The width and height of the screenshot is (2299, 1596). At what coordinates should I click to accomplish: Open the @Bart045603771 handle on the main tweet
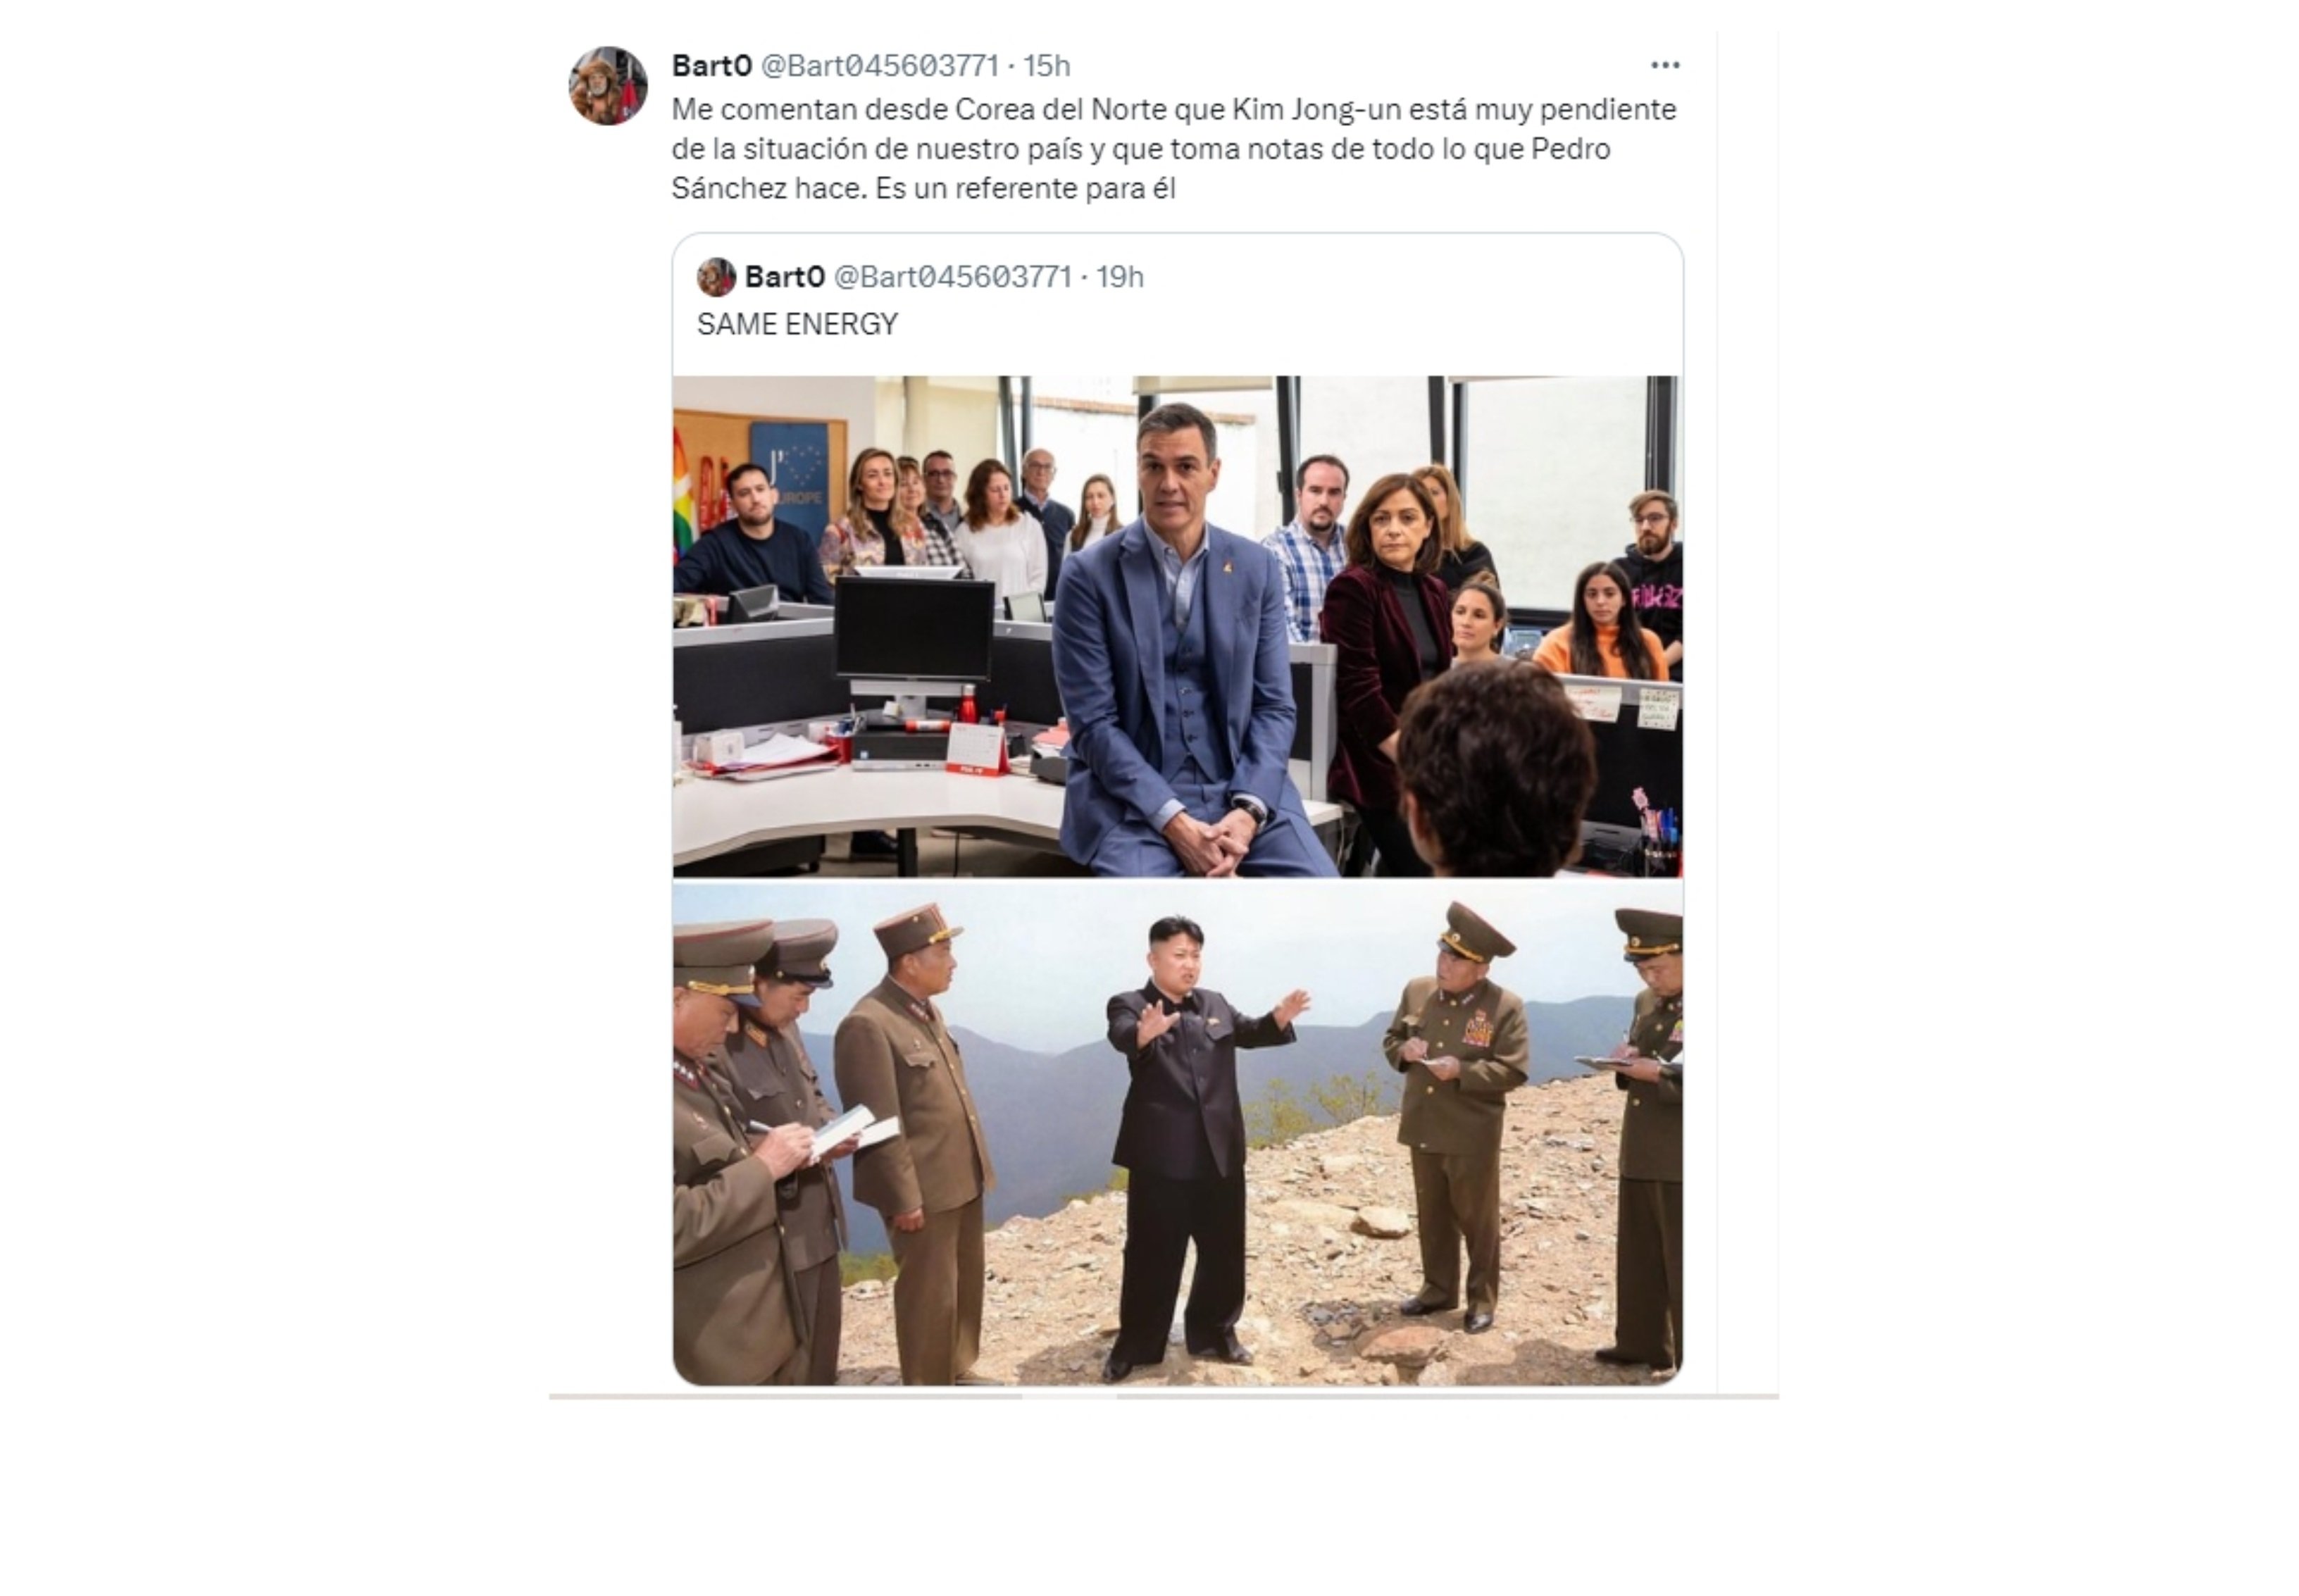[x=880, y=65]
